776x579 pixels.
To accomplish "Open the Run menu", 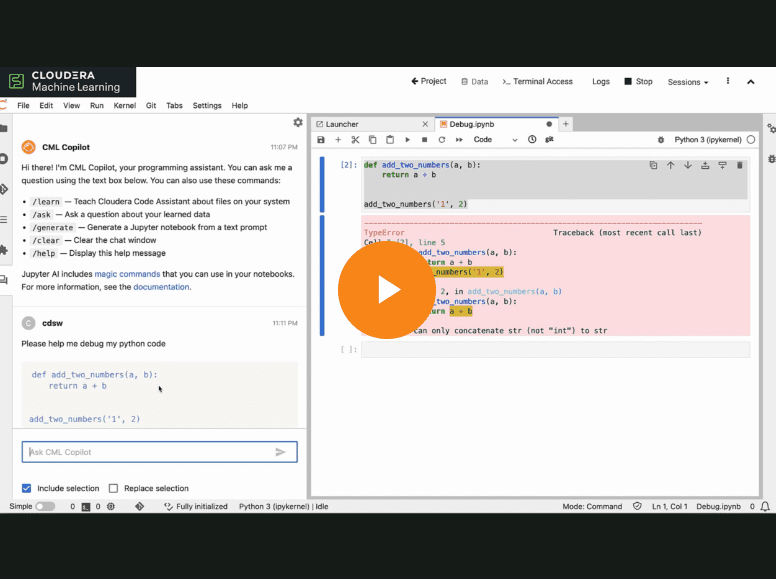I will pos(97,105).
